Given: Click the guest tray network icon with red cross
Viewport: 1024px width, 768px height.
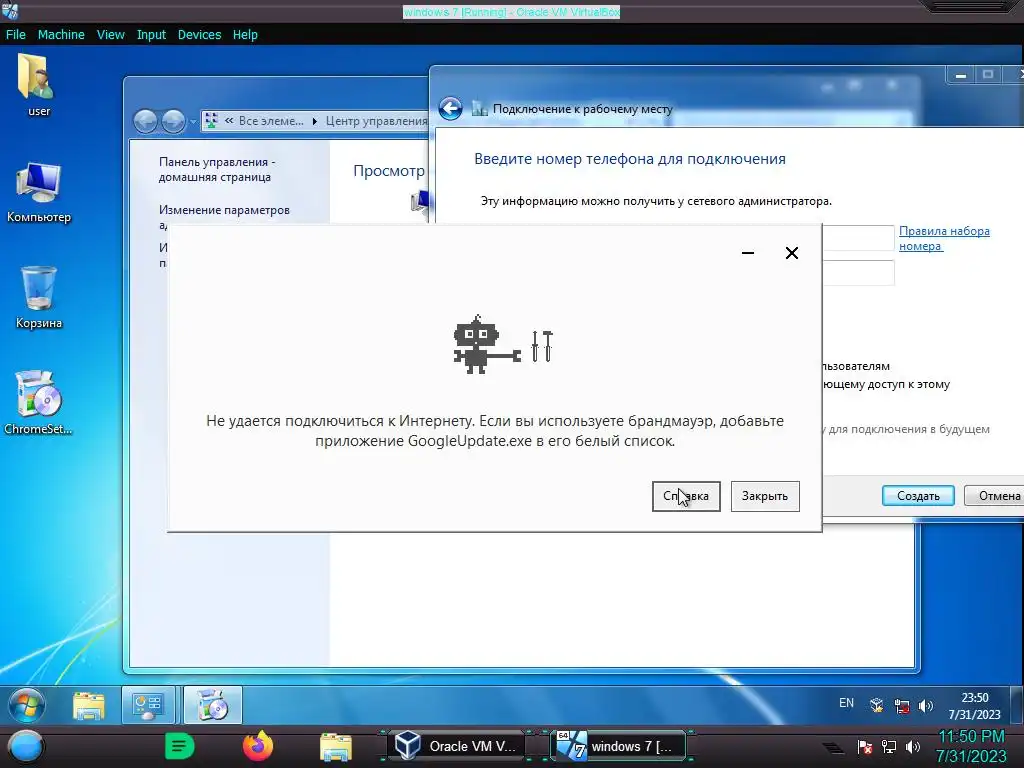Looking at the screenshot, I should pos(902,706).
